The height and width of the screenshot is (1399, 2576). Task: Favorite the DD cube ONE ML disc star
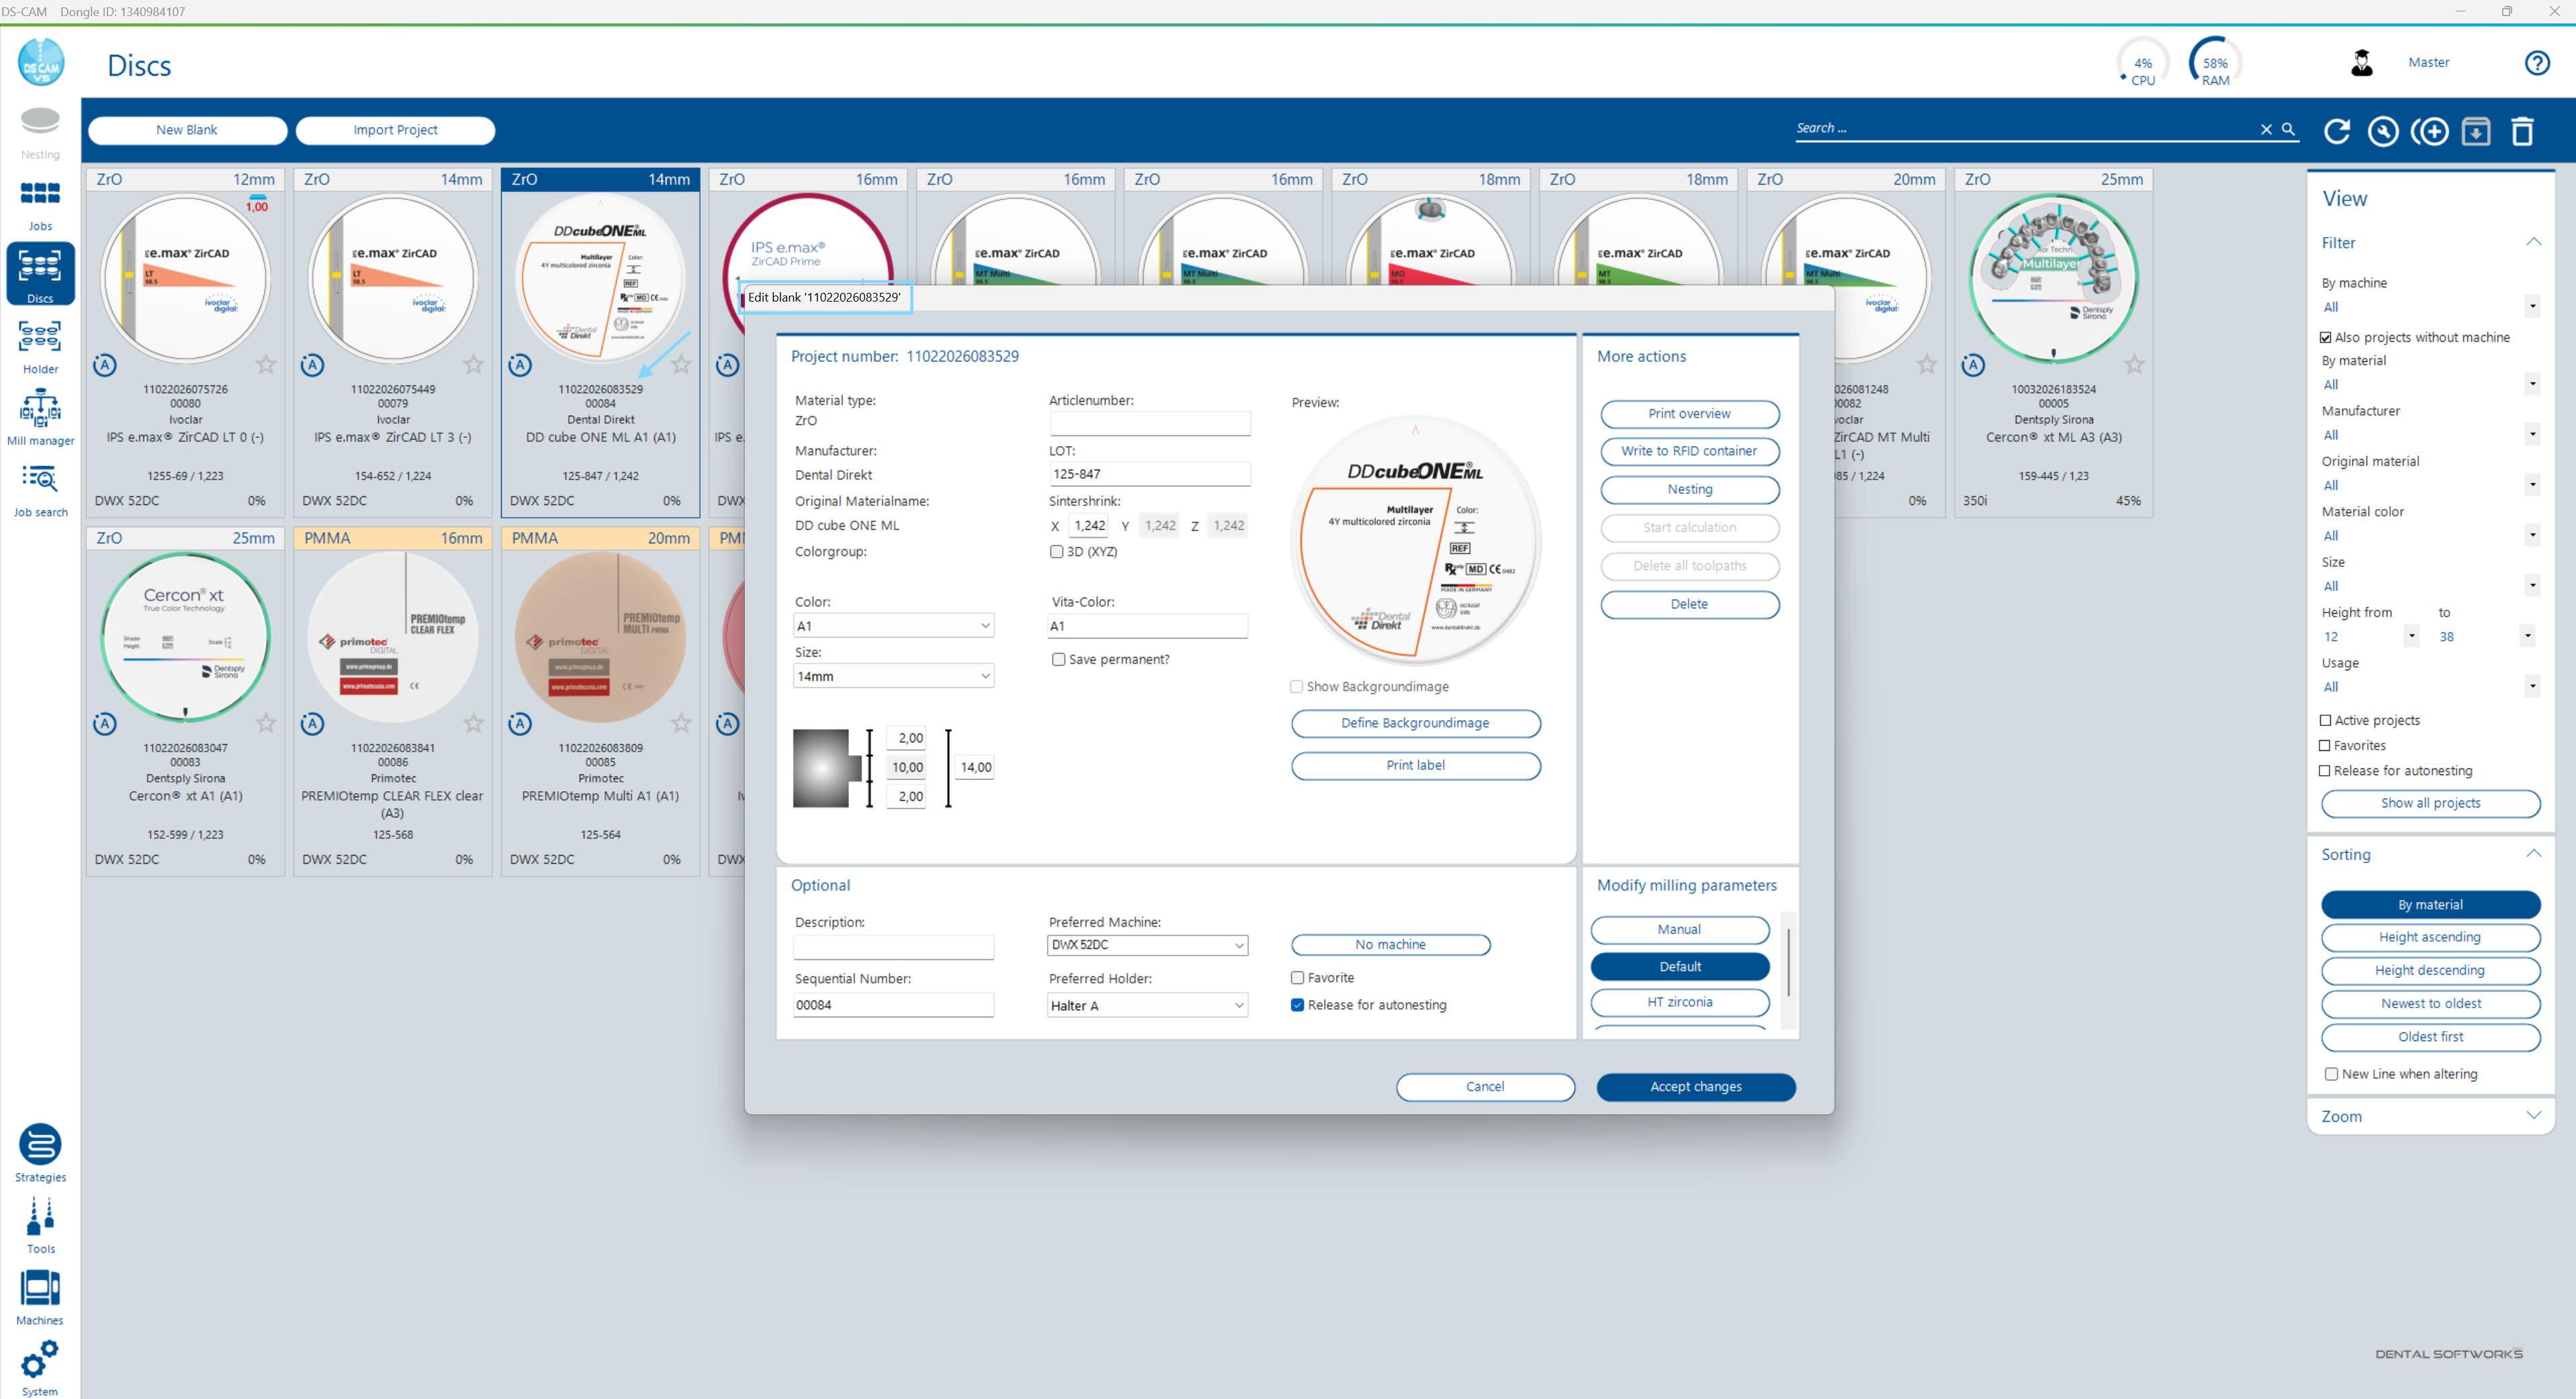point(681,365)
